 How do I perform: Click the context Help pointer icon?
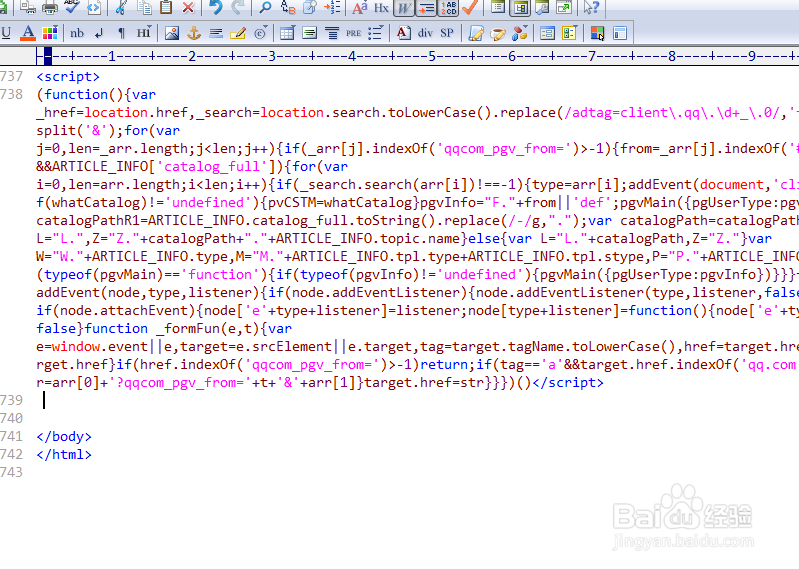point(592,7)
